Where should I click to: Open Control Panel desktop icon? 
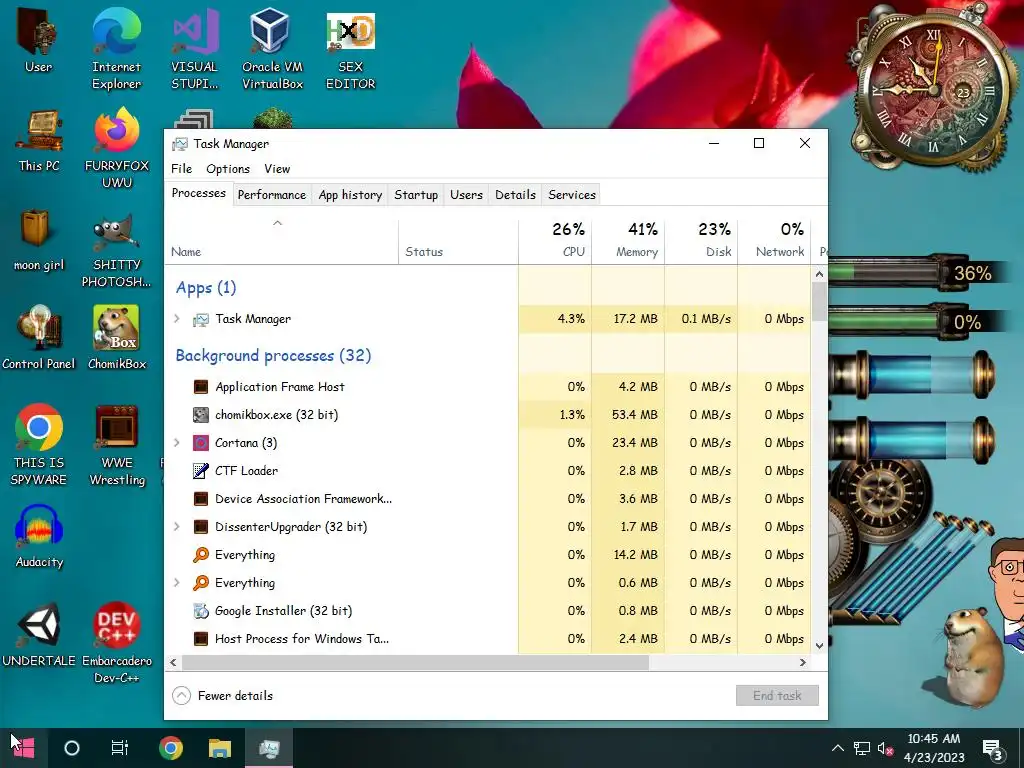pos(39,338)
